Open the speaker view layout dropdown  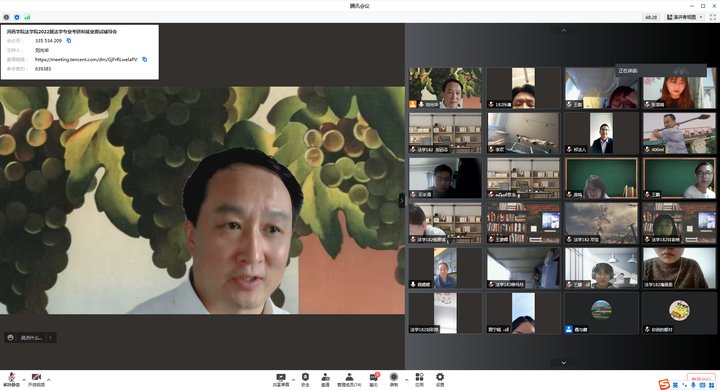[x=685, y=17]
